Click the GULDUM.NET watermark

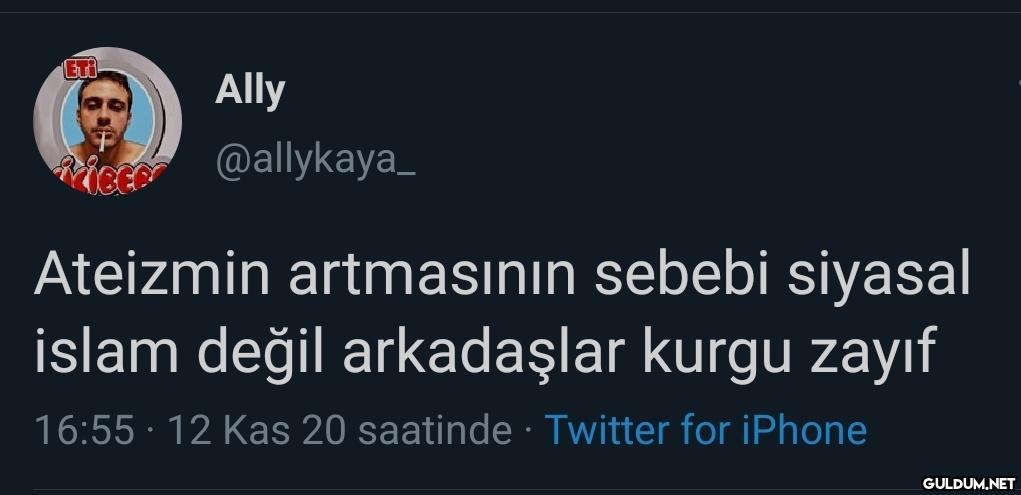pyautogui.click(x=969, y=483)
